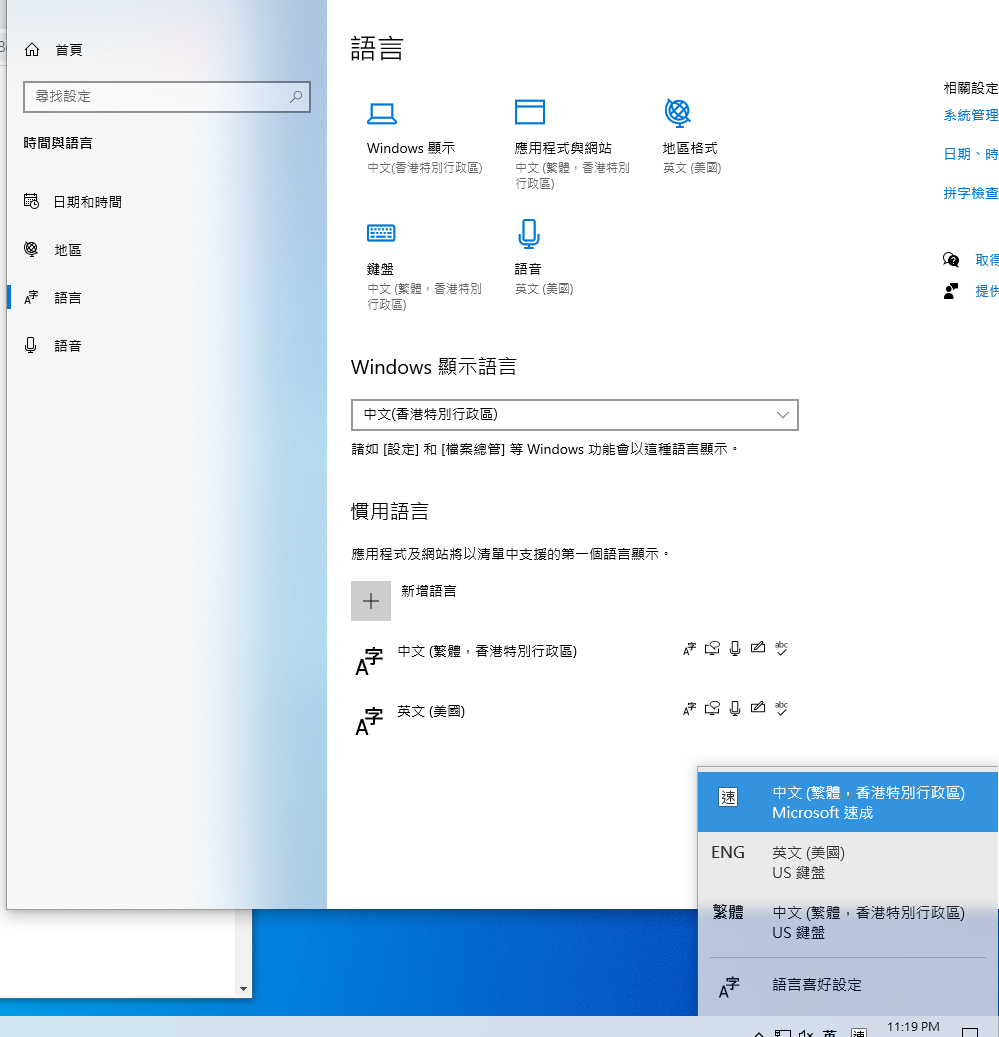
Task: Click the 相關設定 heading
Action: click(x=971, y=88)
